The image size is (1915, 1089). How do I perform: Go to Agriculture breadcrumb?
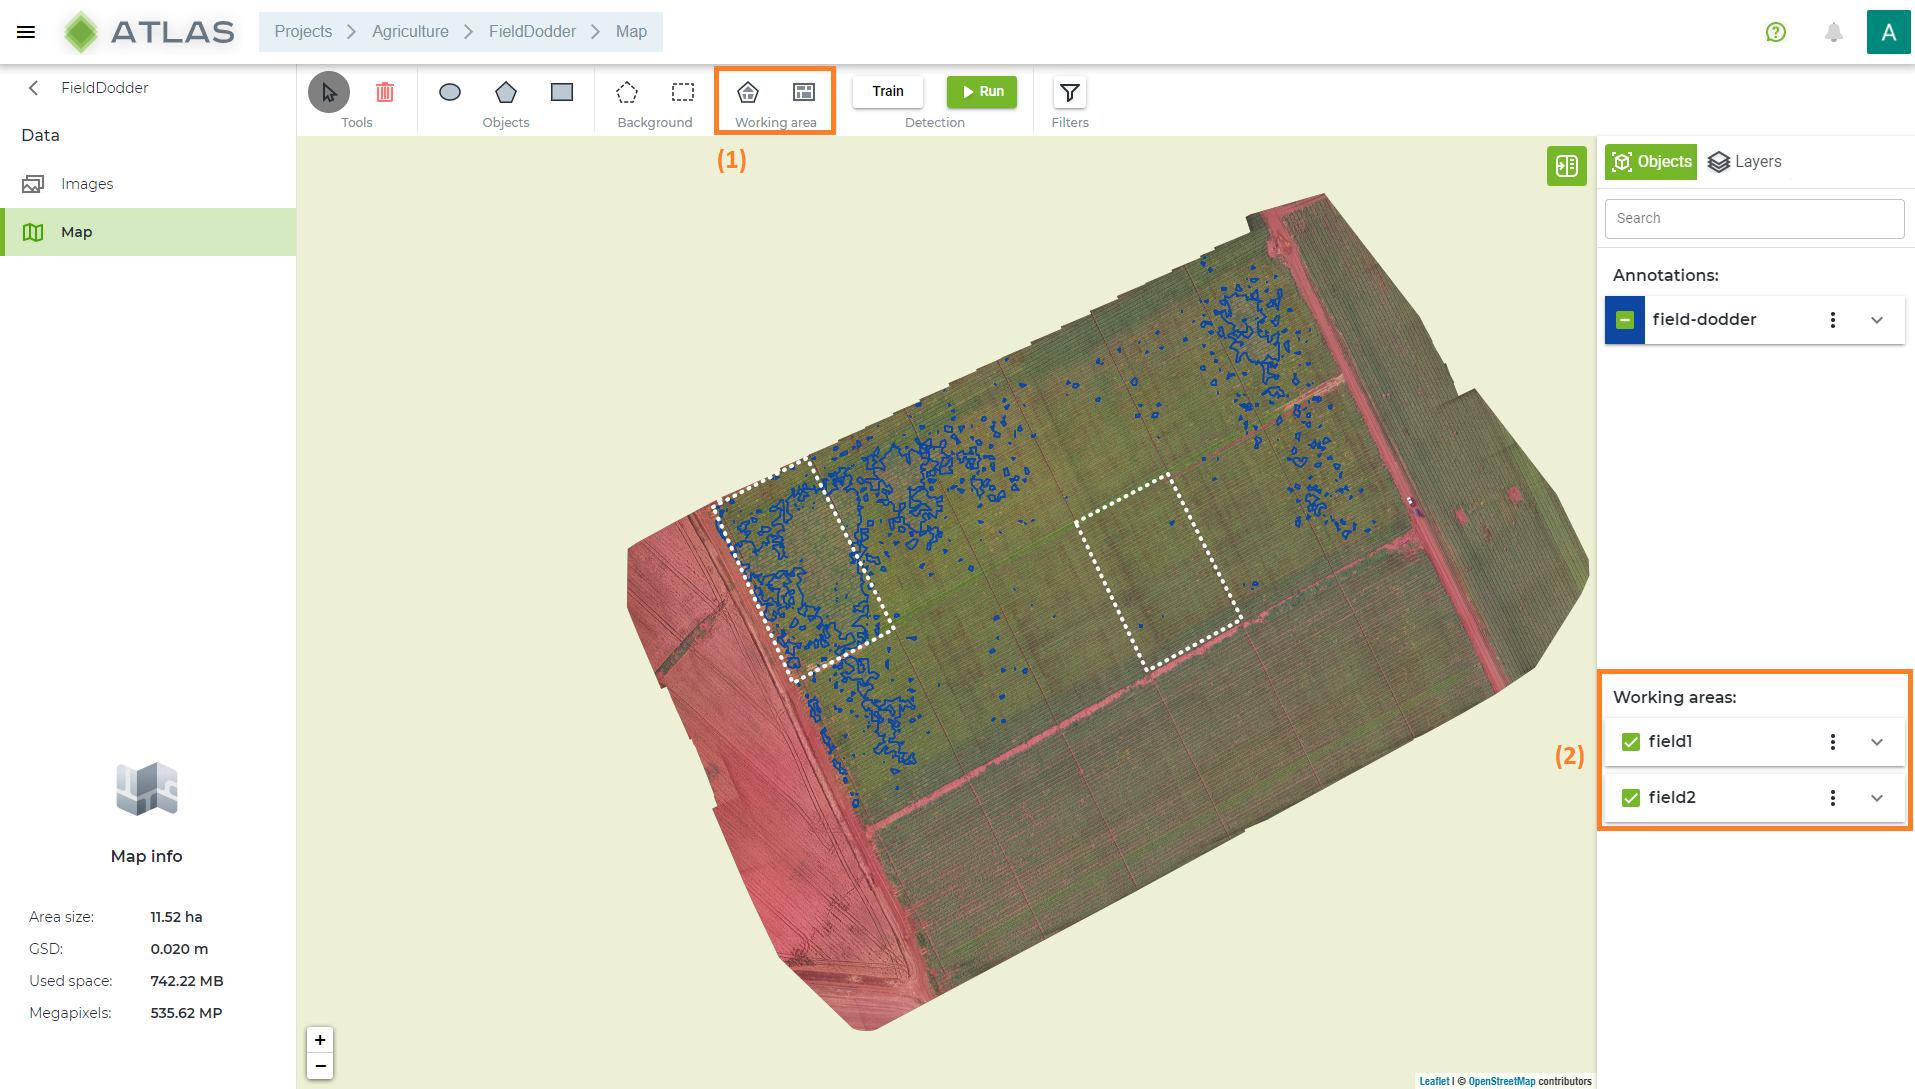tap(410, 32)
